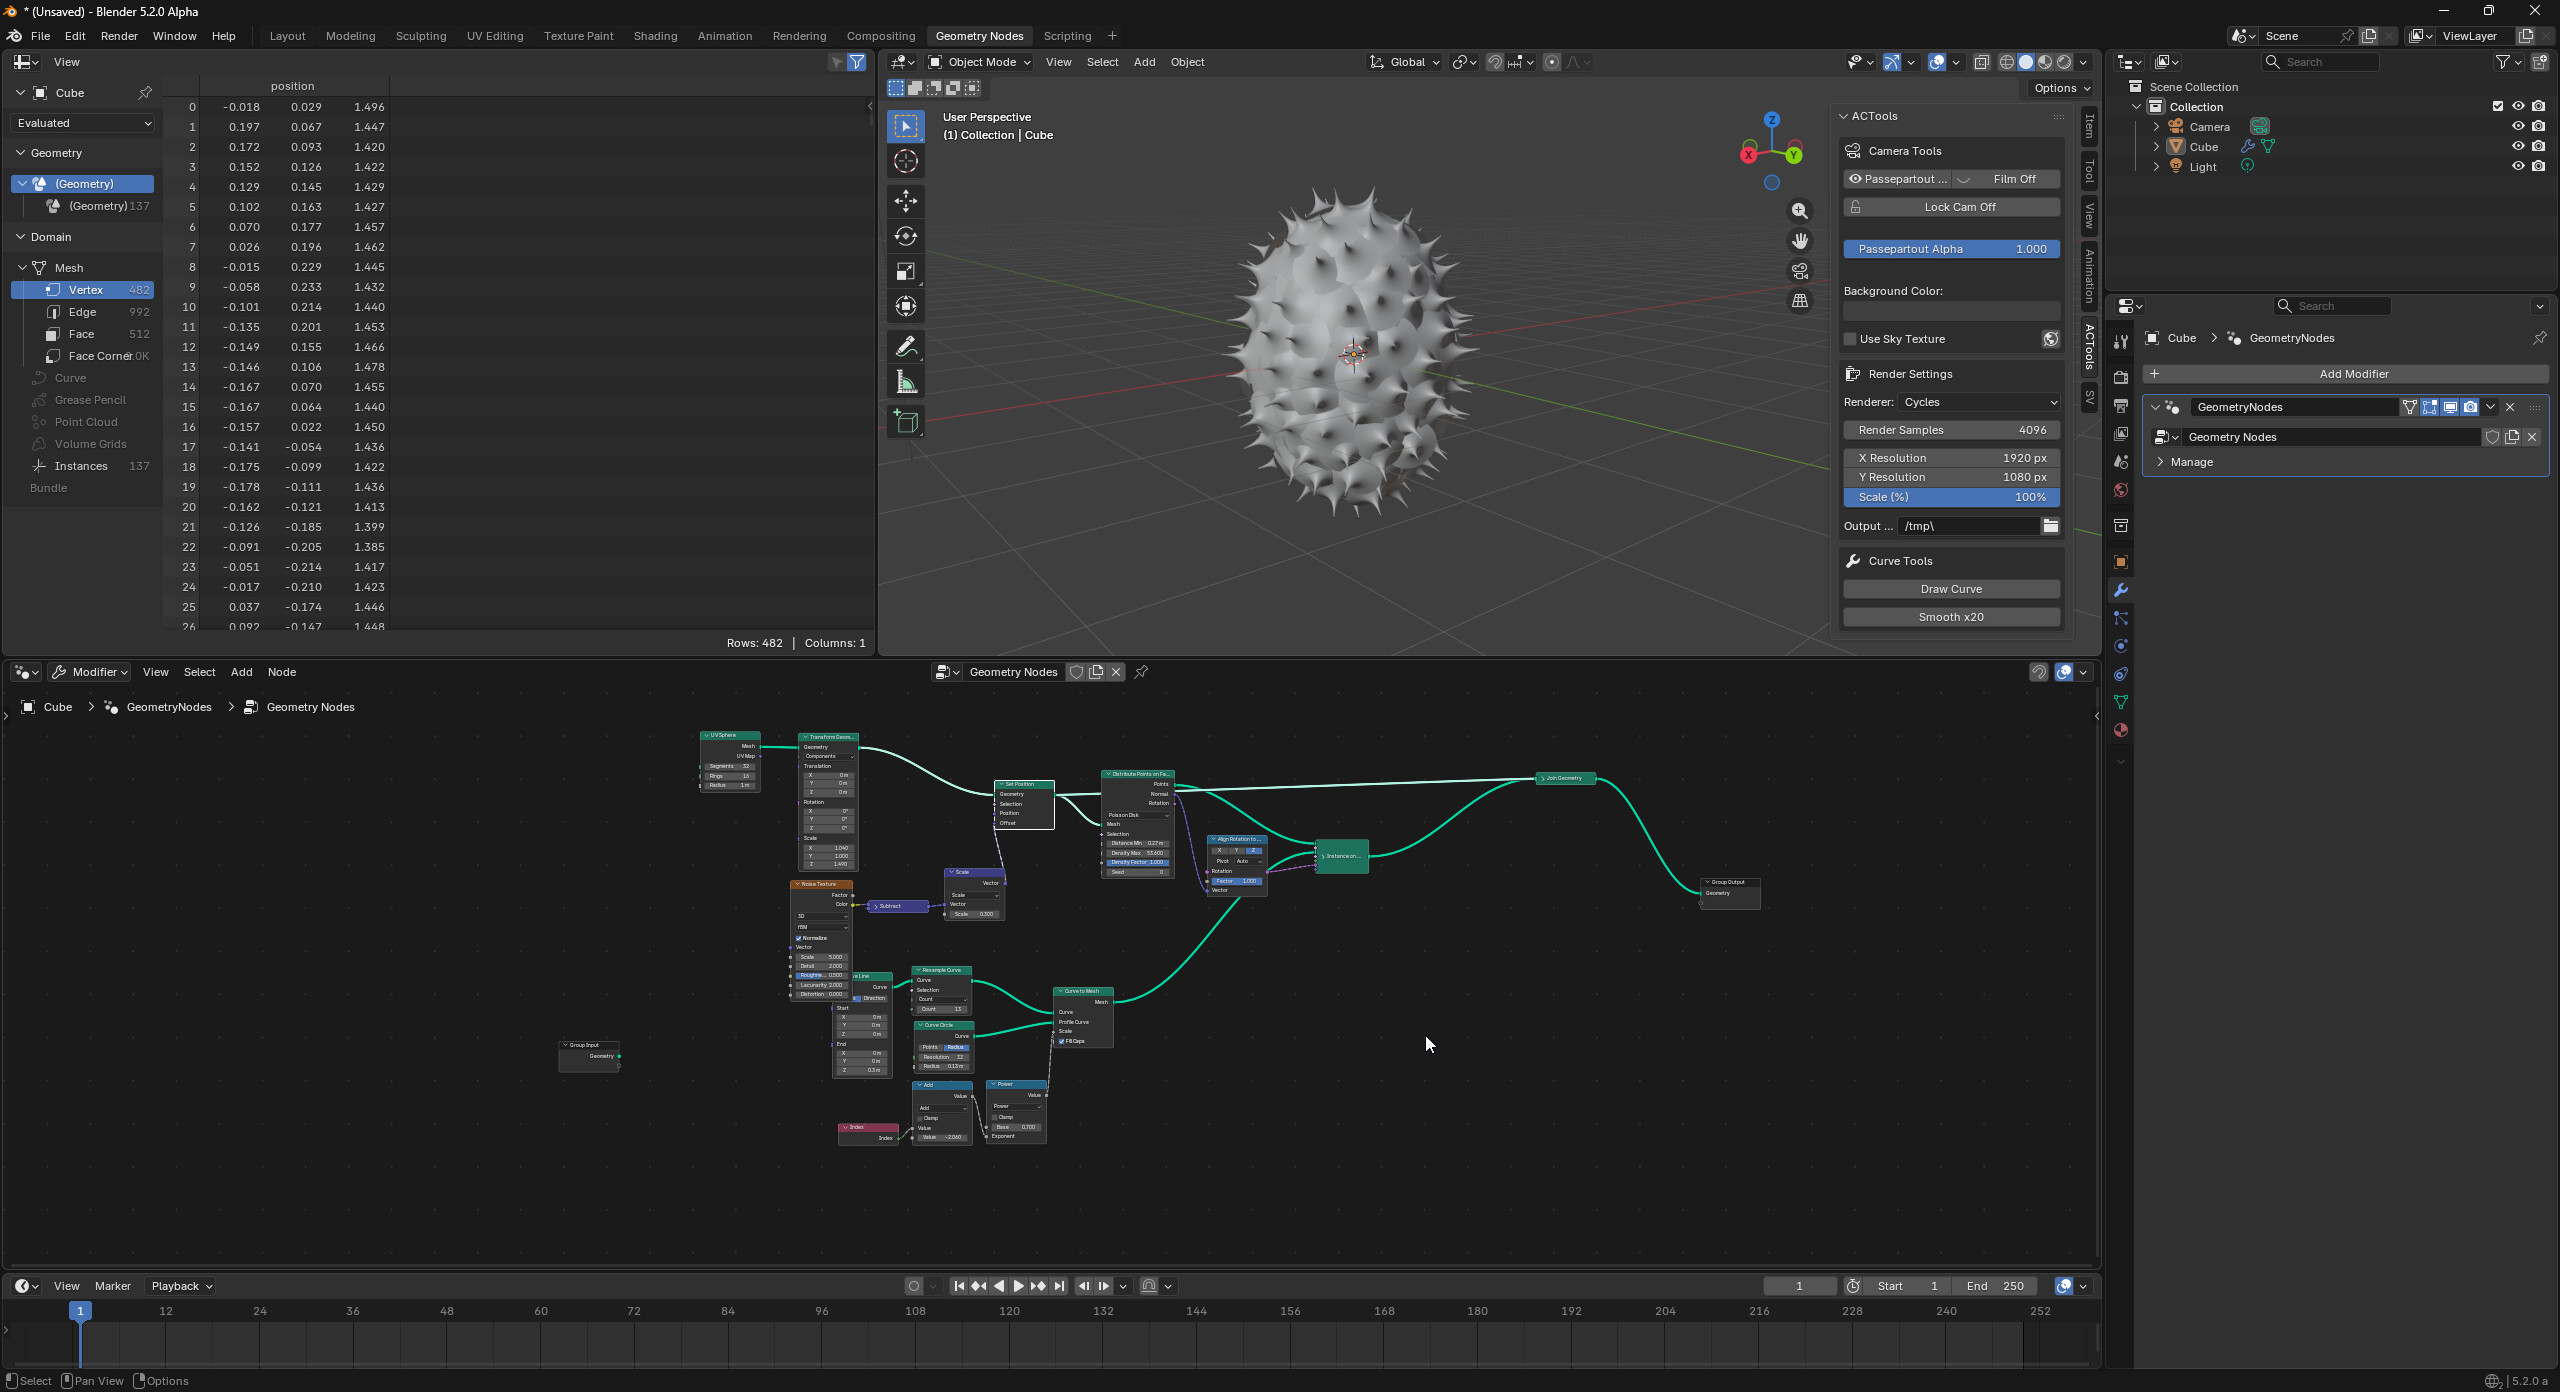
Task: Switch to the Scripting workspace tab
Action: pyautogui.click(x=1067, y=36)
